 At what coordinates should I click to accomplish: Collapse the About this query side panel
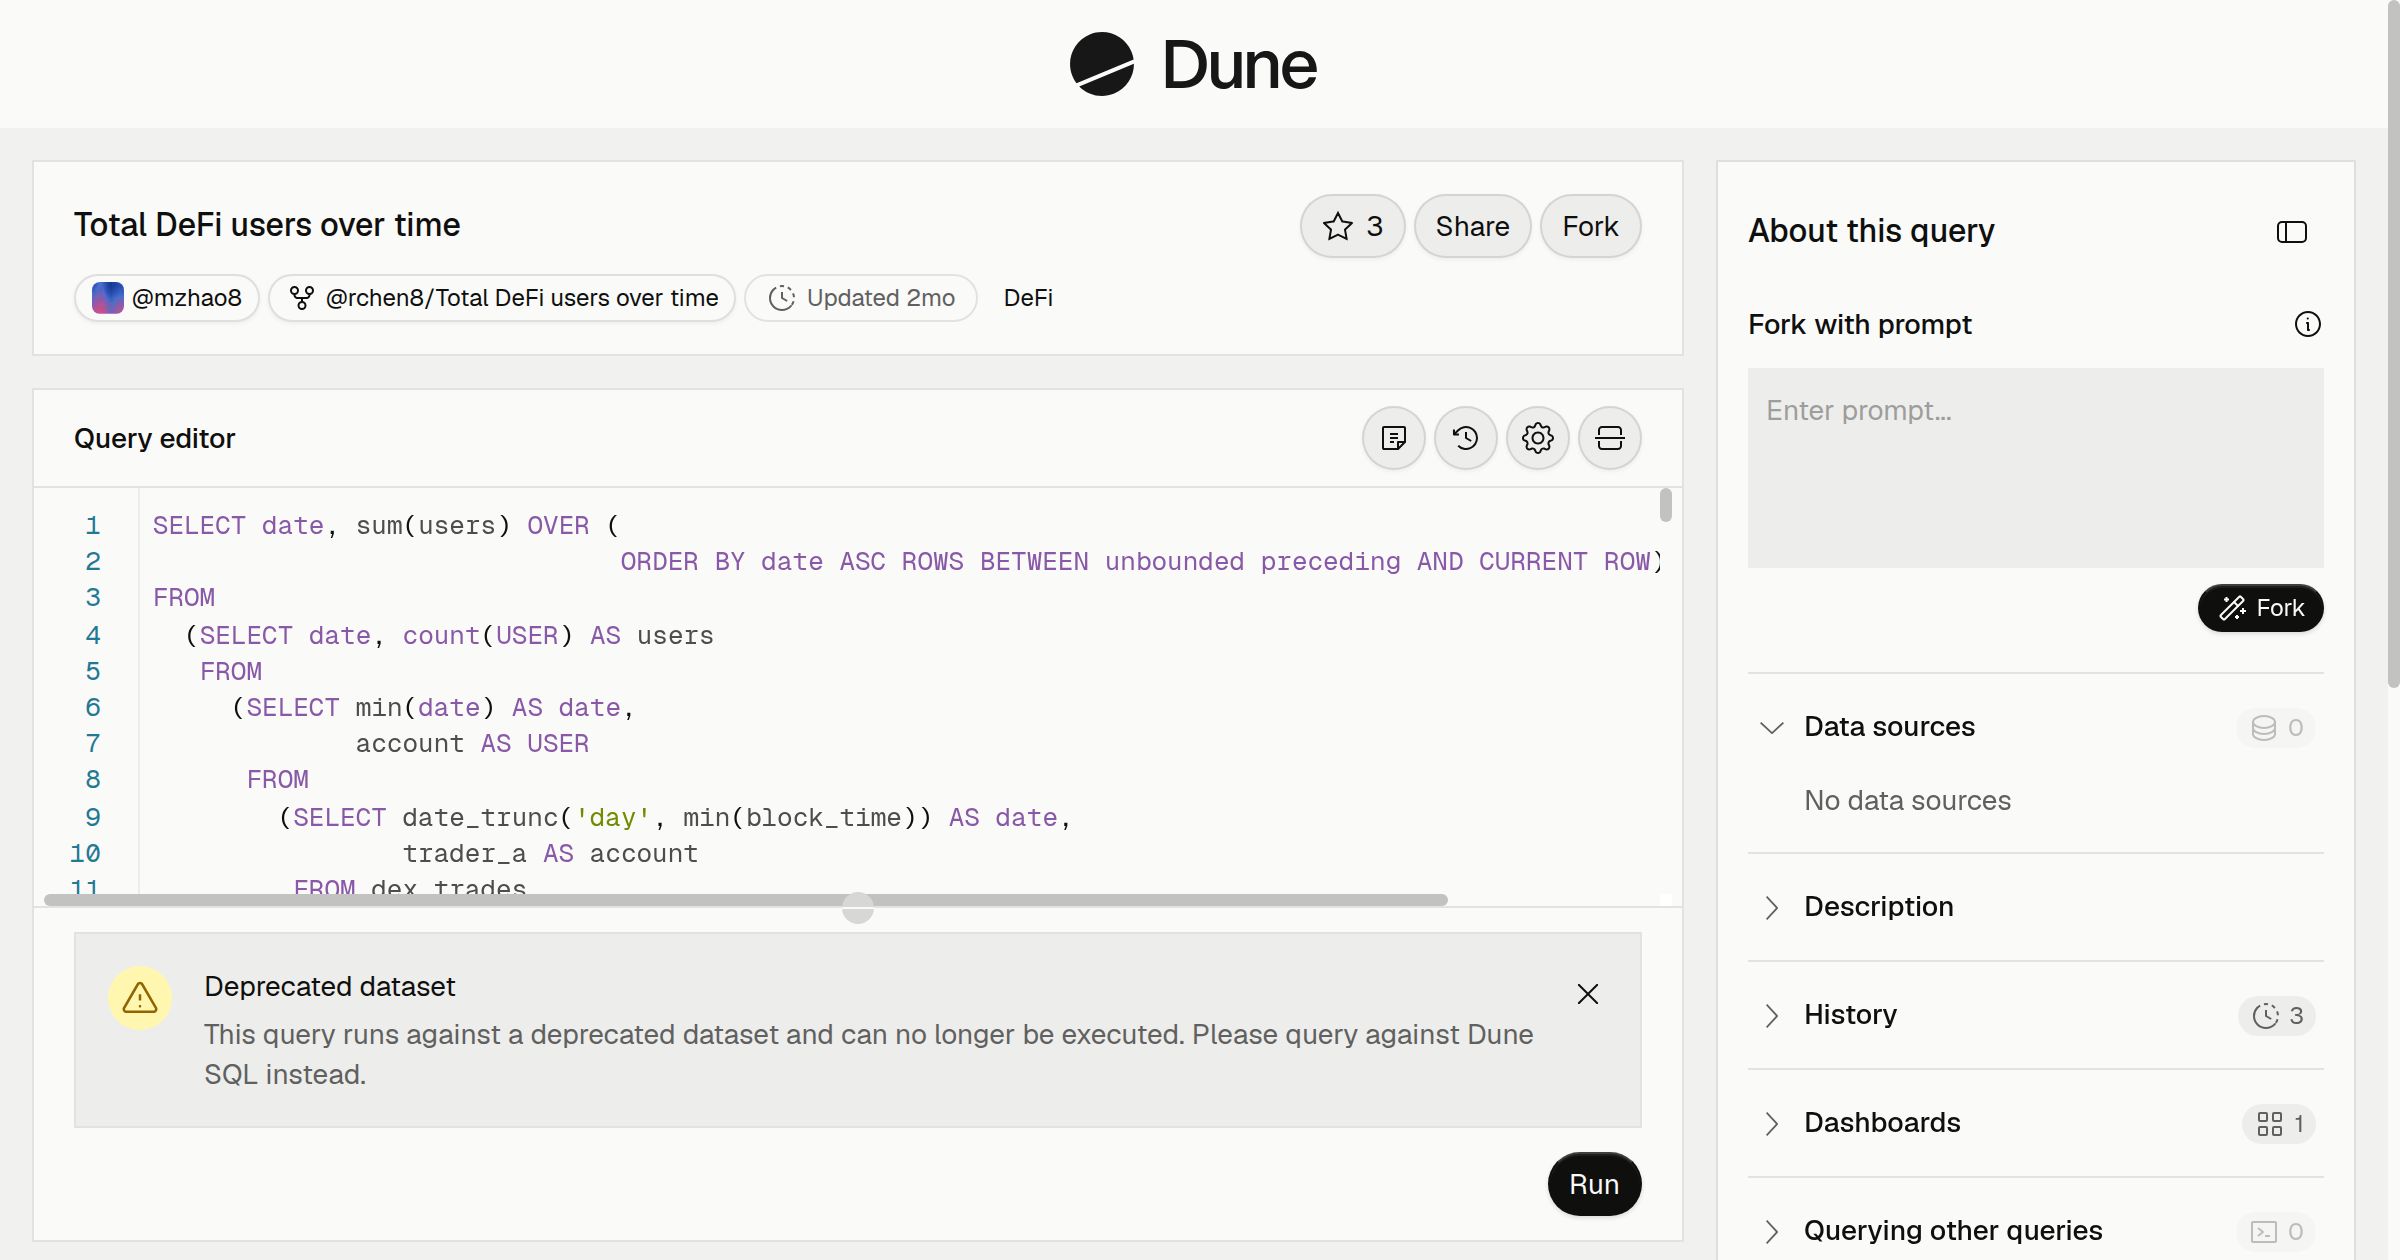coord(2291,232)
